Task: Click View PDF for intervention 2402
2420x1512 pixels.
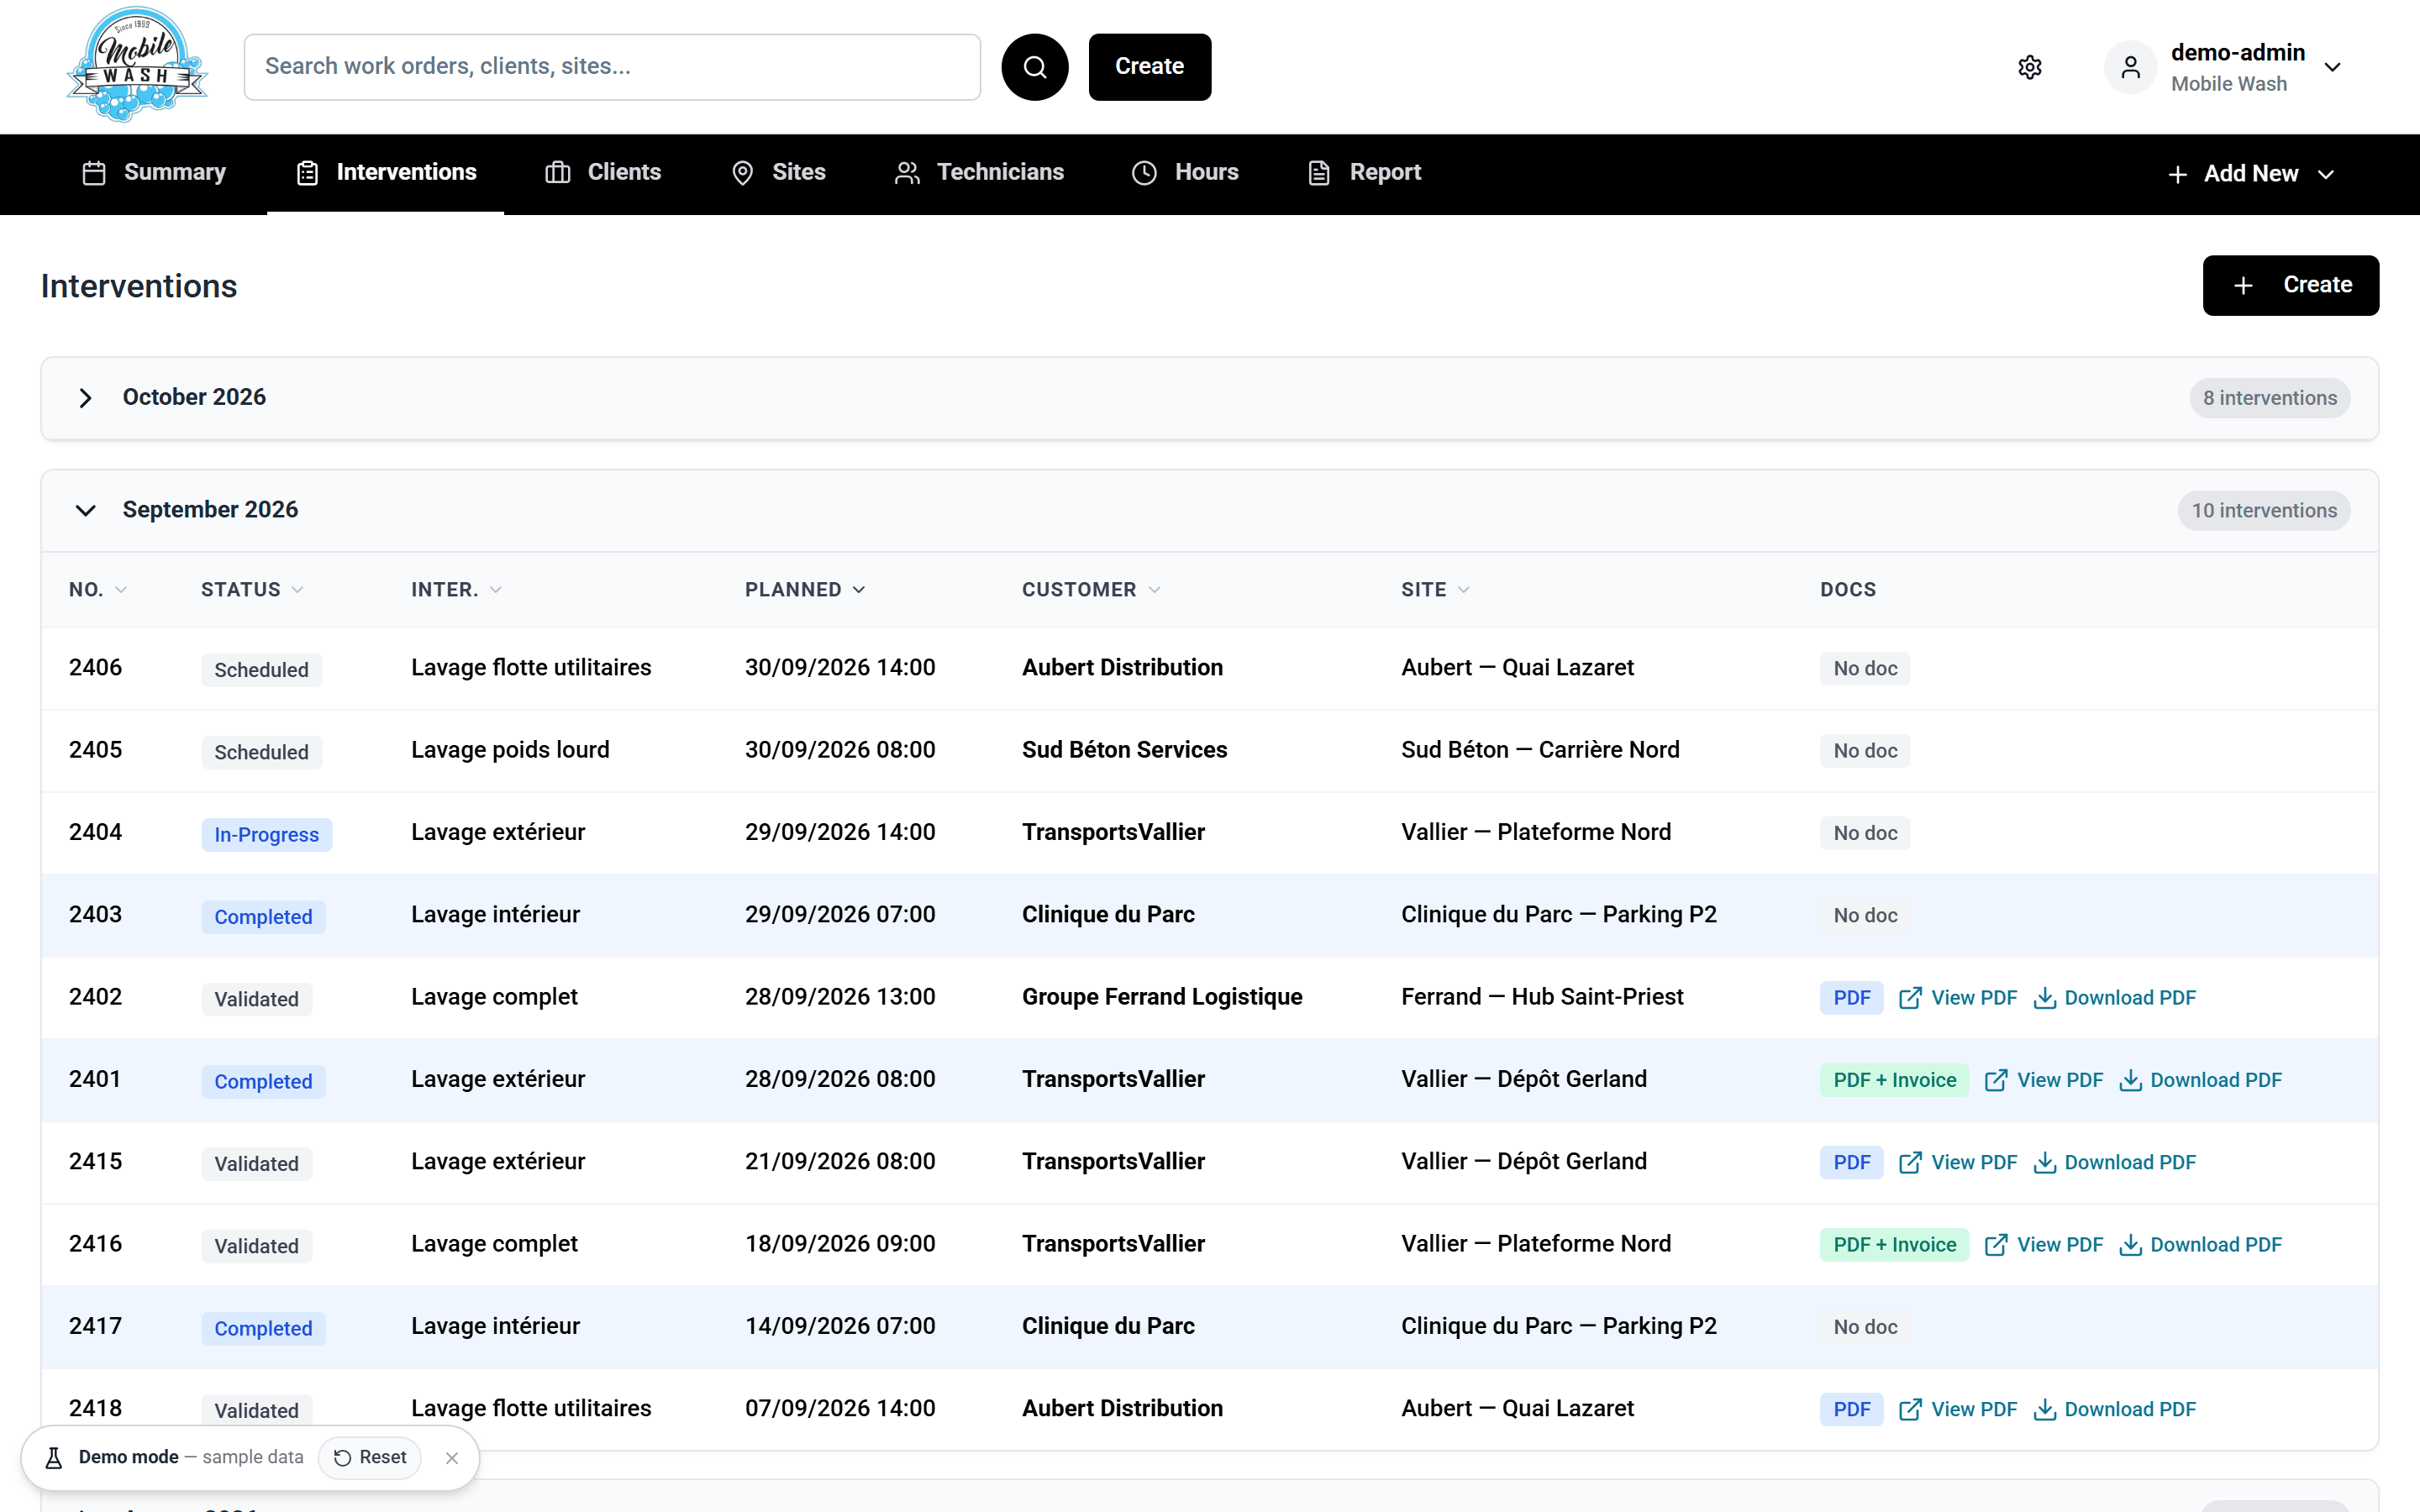Action: click(x=1958, y=998)
